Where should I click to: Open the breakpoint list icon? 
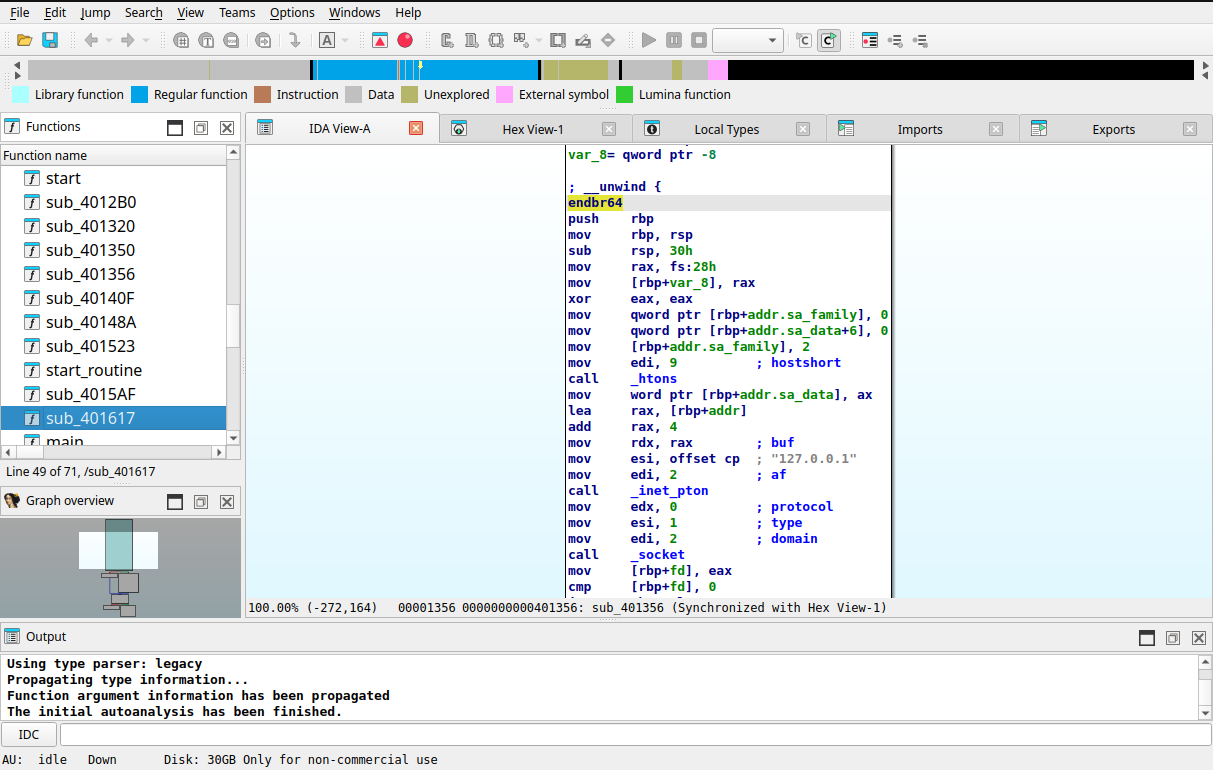[870, 40]
